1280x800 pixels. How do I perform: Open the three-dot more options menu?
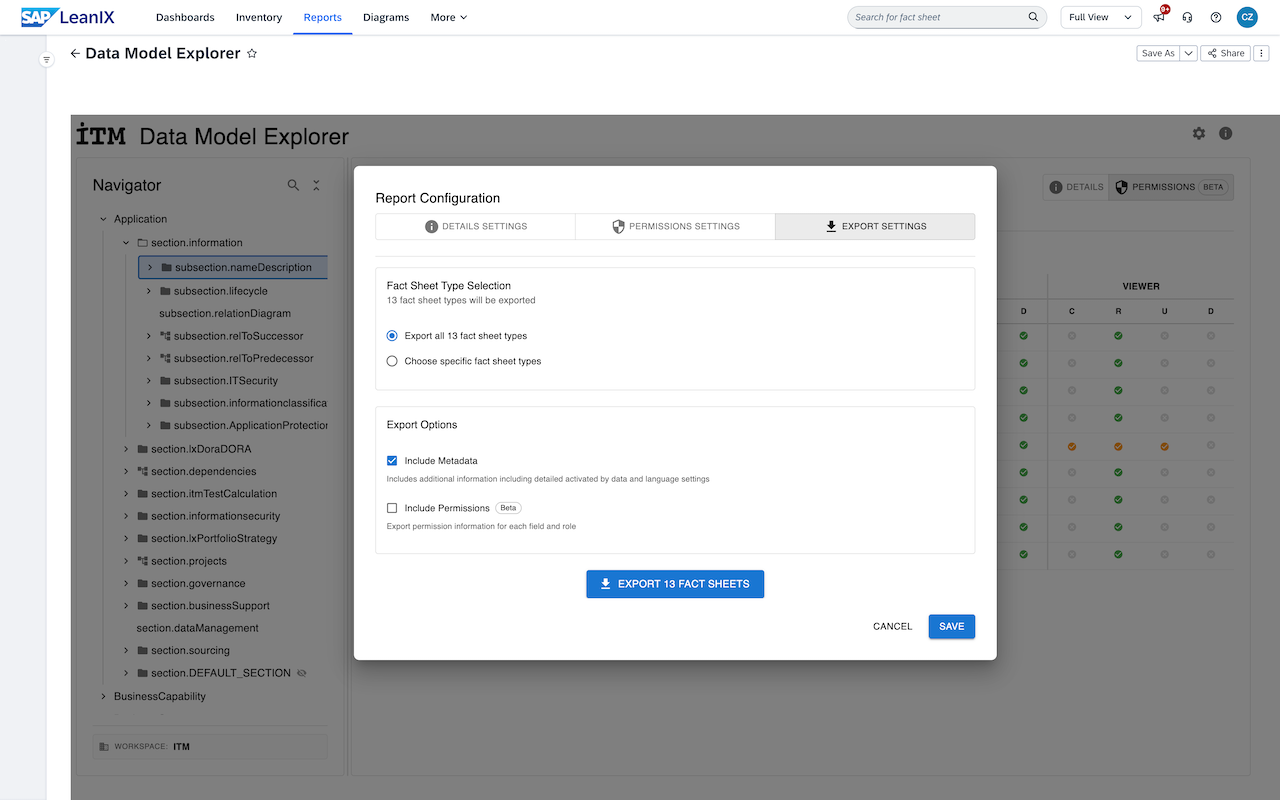pos(1262,53)
